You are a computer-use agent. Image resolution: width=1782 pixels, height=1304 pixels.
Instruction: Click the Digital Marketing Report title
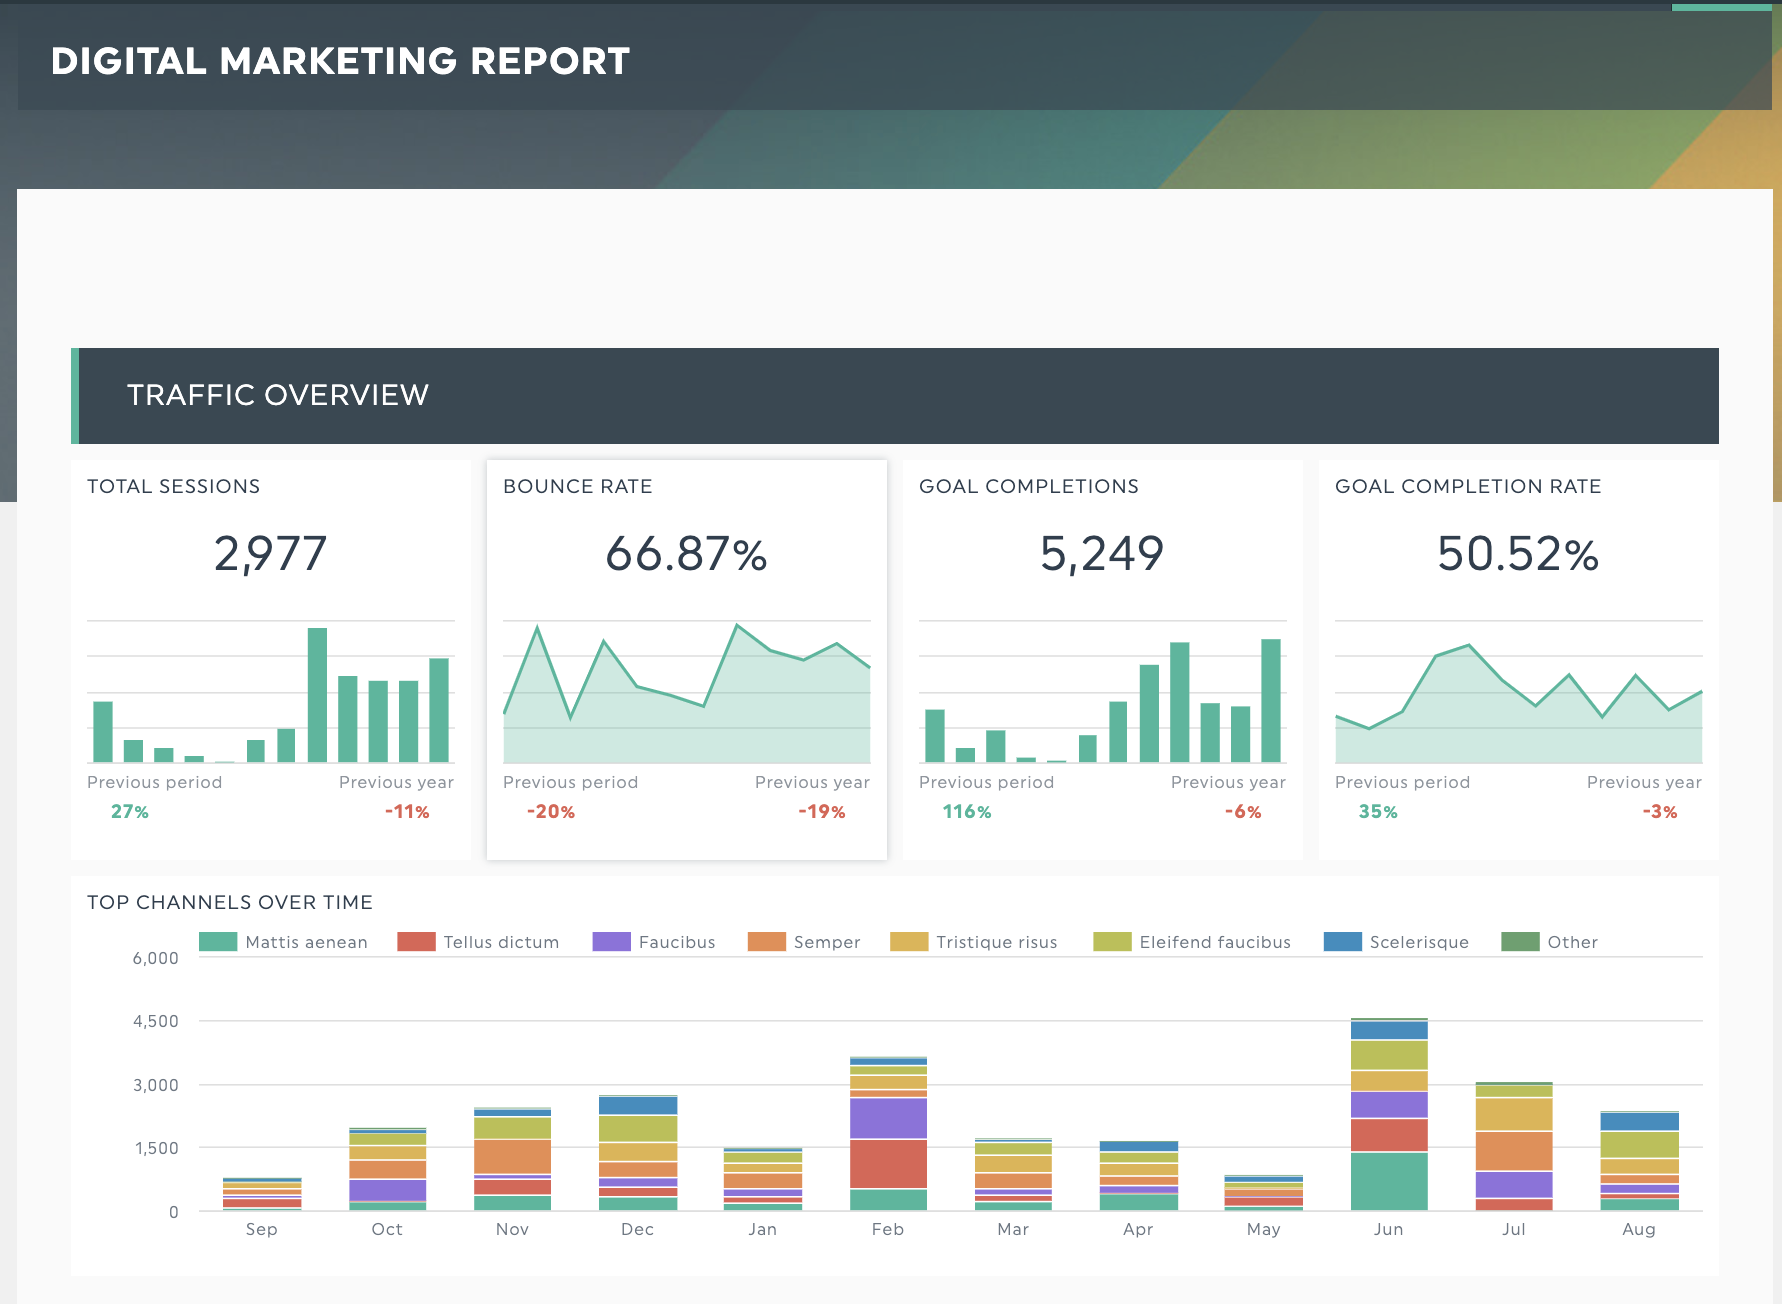(340, 61)
